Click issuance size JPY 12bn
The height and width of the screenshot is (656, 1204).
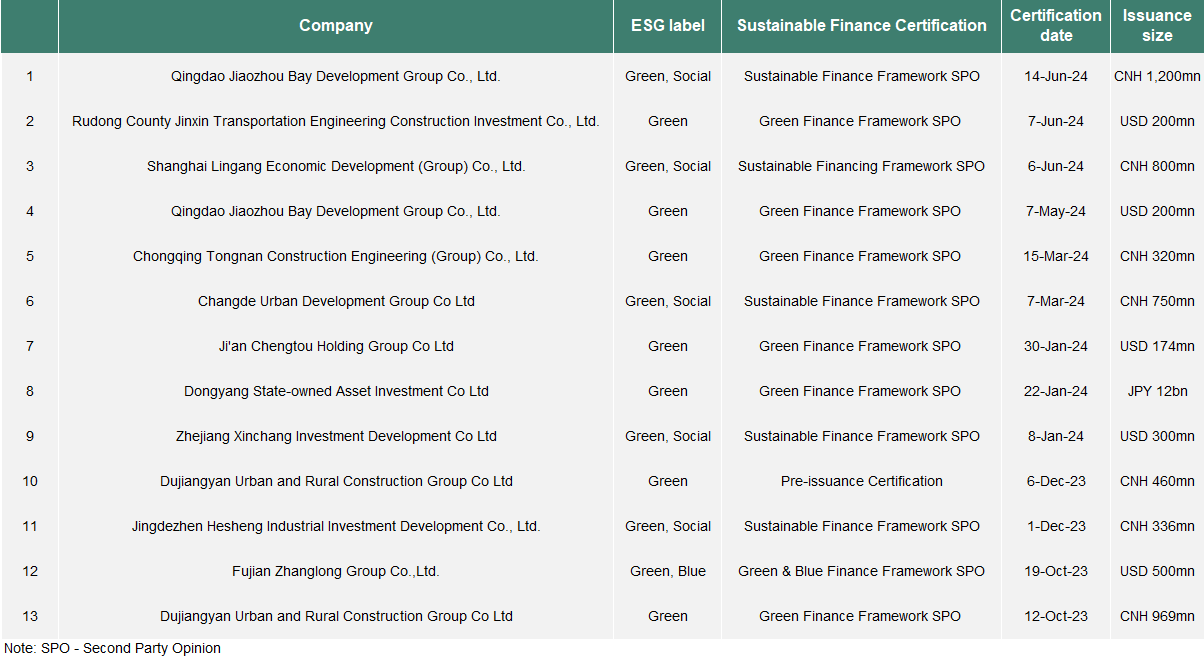point(1157,391)
